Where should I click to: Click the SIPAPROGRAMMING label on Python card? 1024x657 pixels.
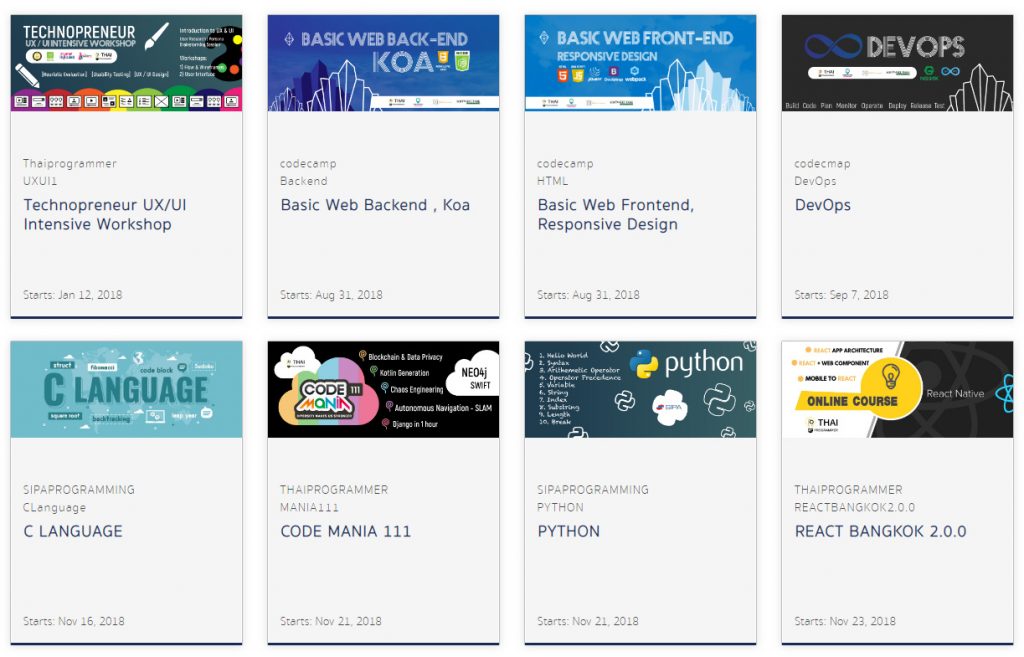click(x=593, y=490)
